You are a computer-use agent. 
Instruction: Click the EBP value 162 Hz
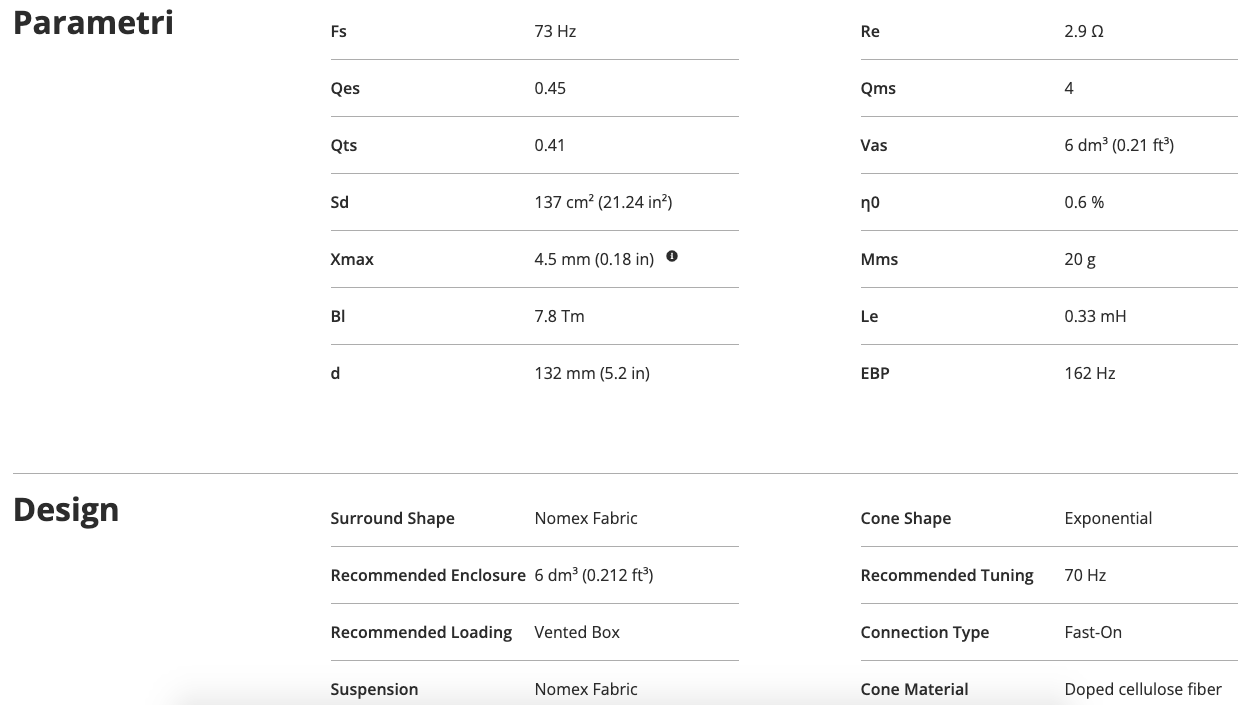(x=1090, y=374)
